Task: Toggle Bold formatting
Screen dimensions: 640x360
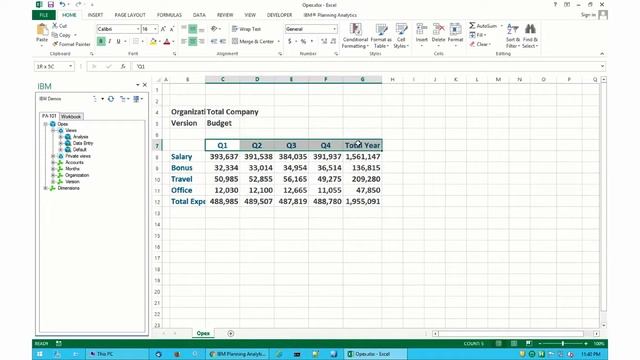Action: [x=101, y=41]
